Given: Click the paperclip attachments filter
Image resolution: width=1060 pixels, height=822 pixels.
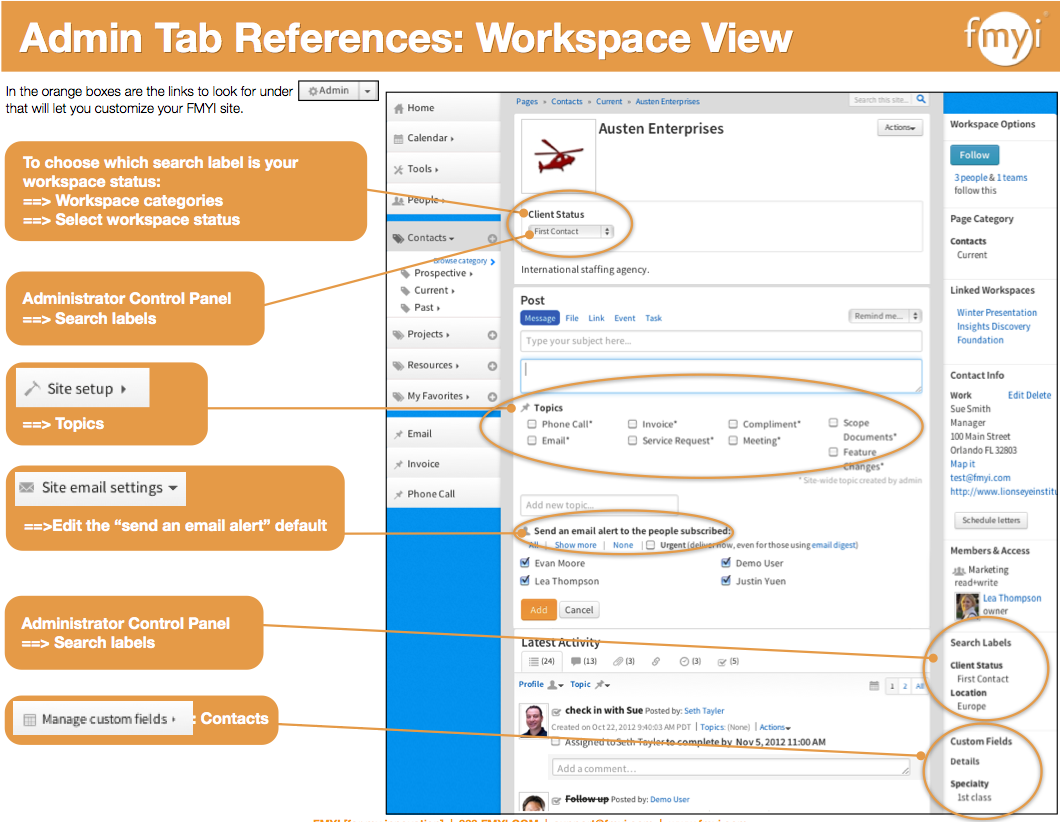Looking at the screenshot, I should click(619, 661).
